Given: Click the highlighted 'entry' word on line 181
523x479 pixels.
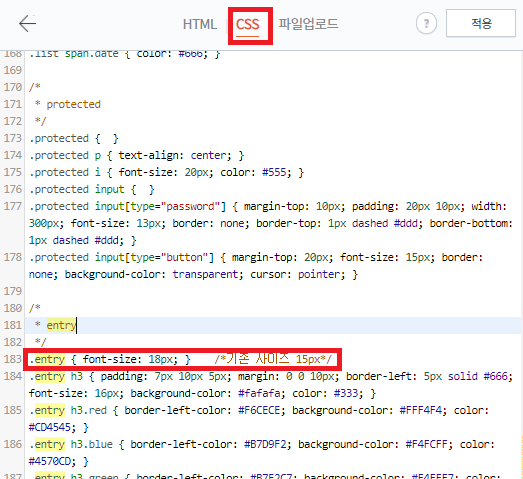Looking at the screenshot, I should pyautogui.click(x=61, y=325).
